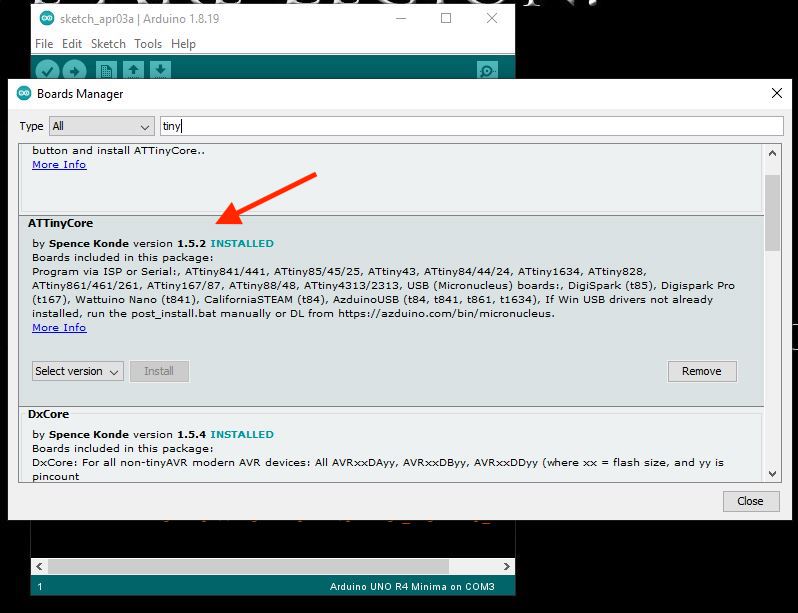Click the Open sketch up-arrow icon
798x613 pixels.
(x=133, y=70)
